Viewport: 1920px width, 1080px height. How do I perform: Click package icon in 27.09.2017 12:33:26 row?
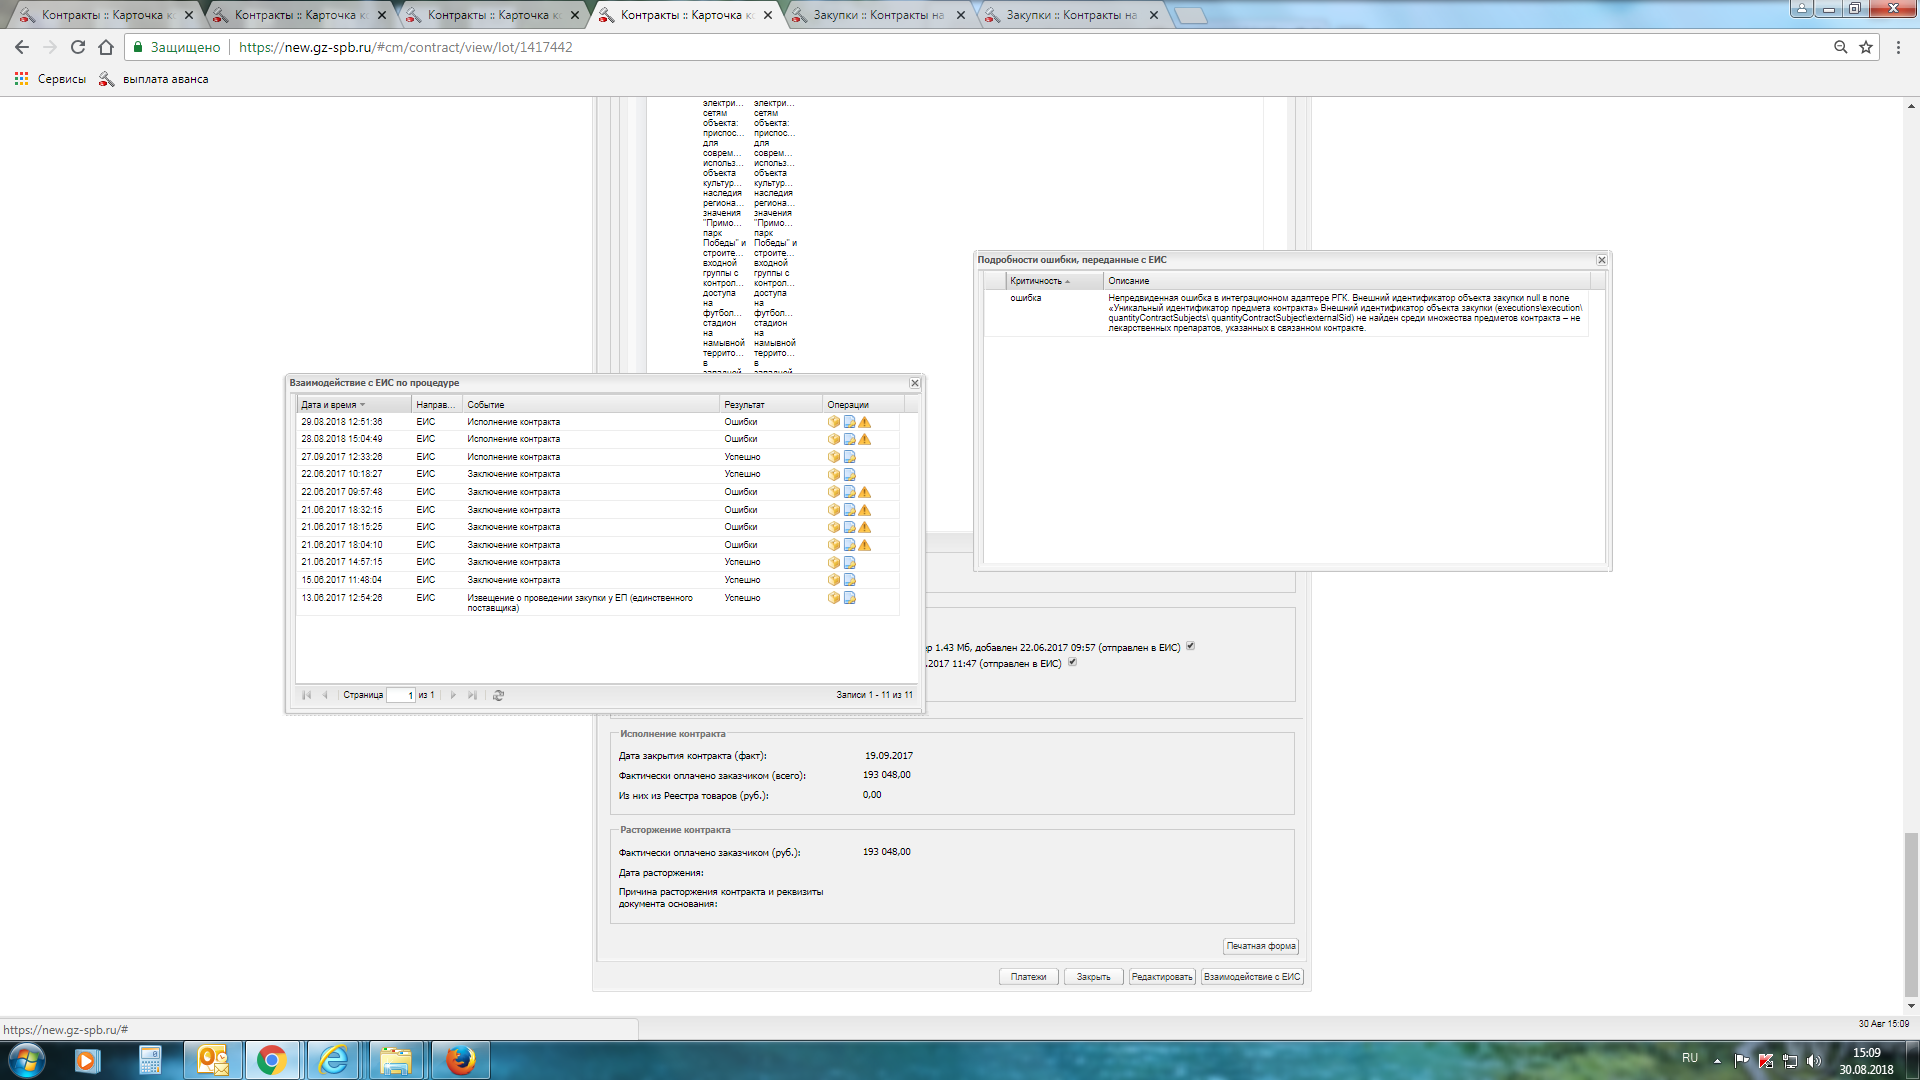834,457
